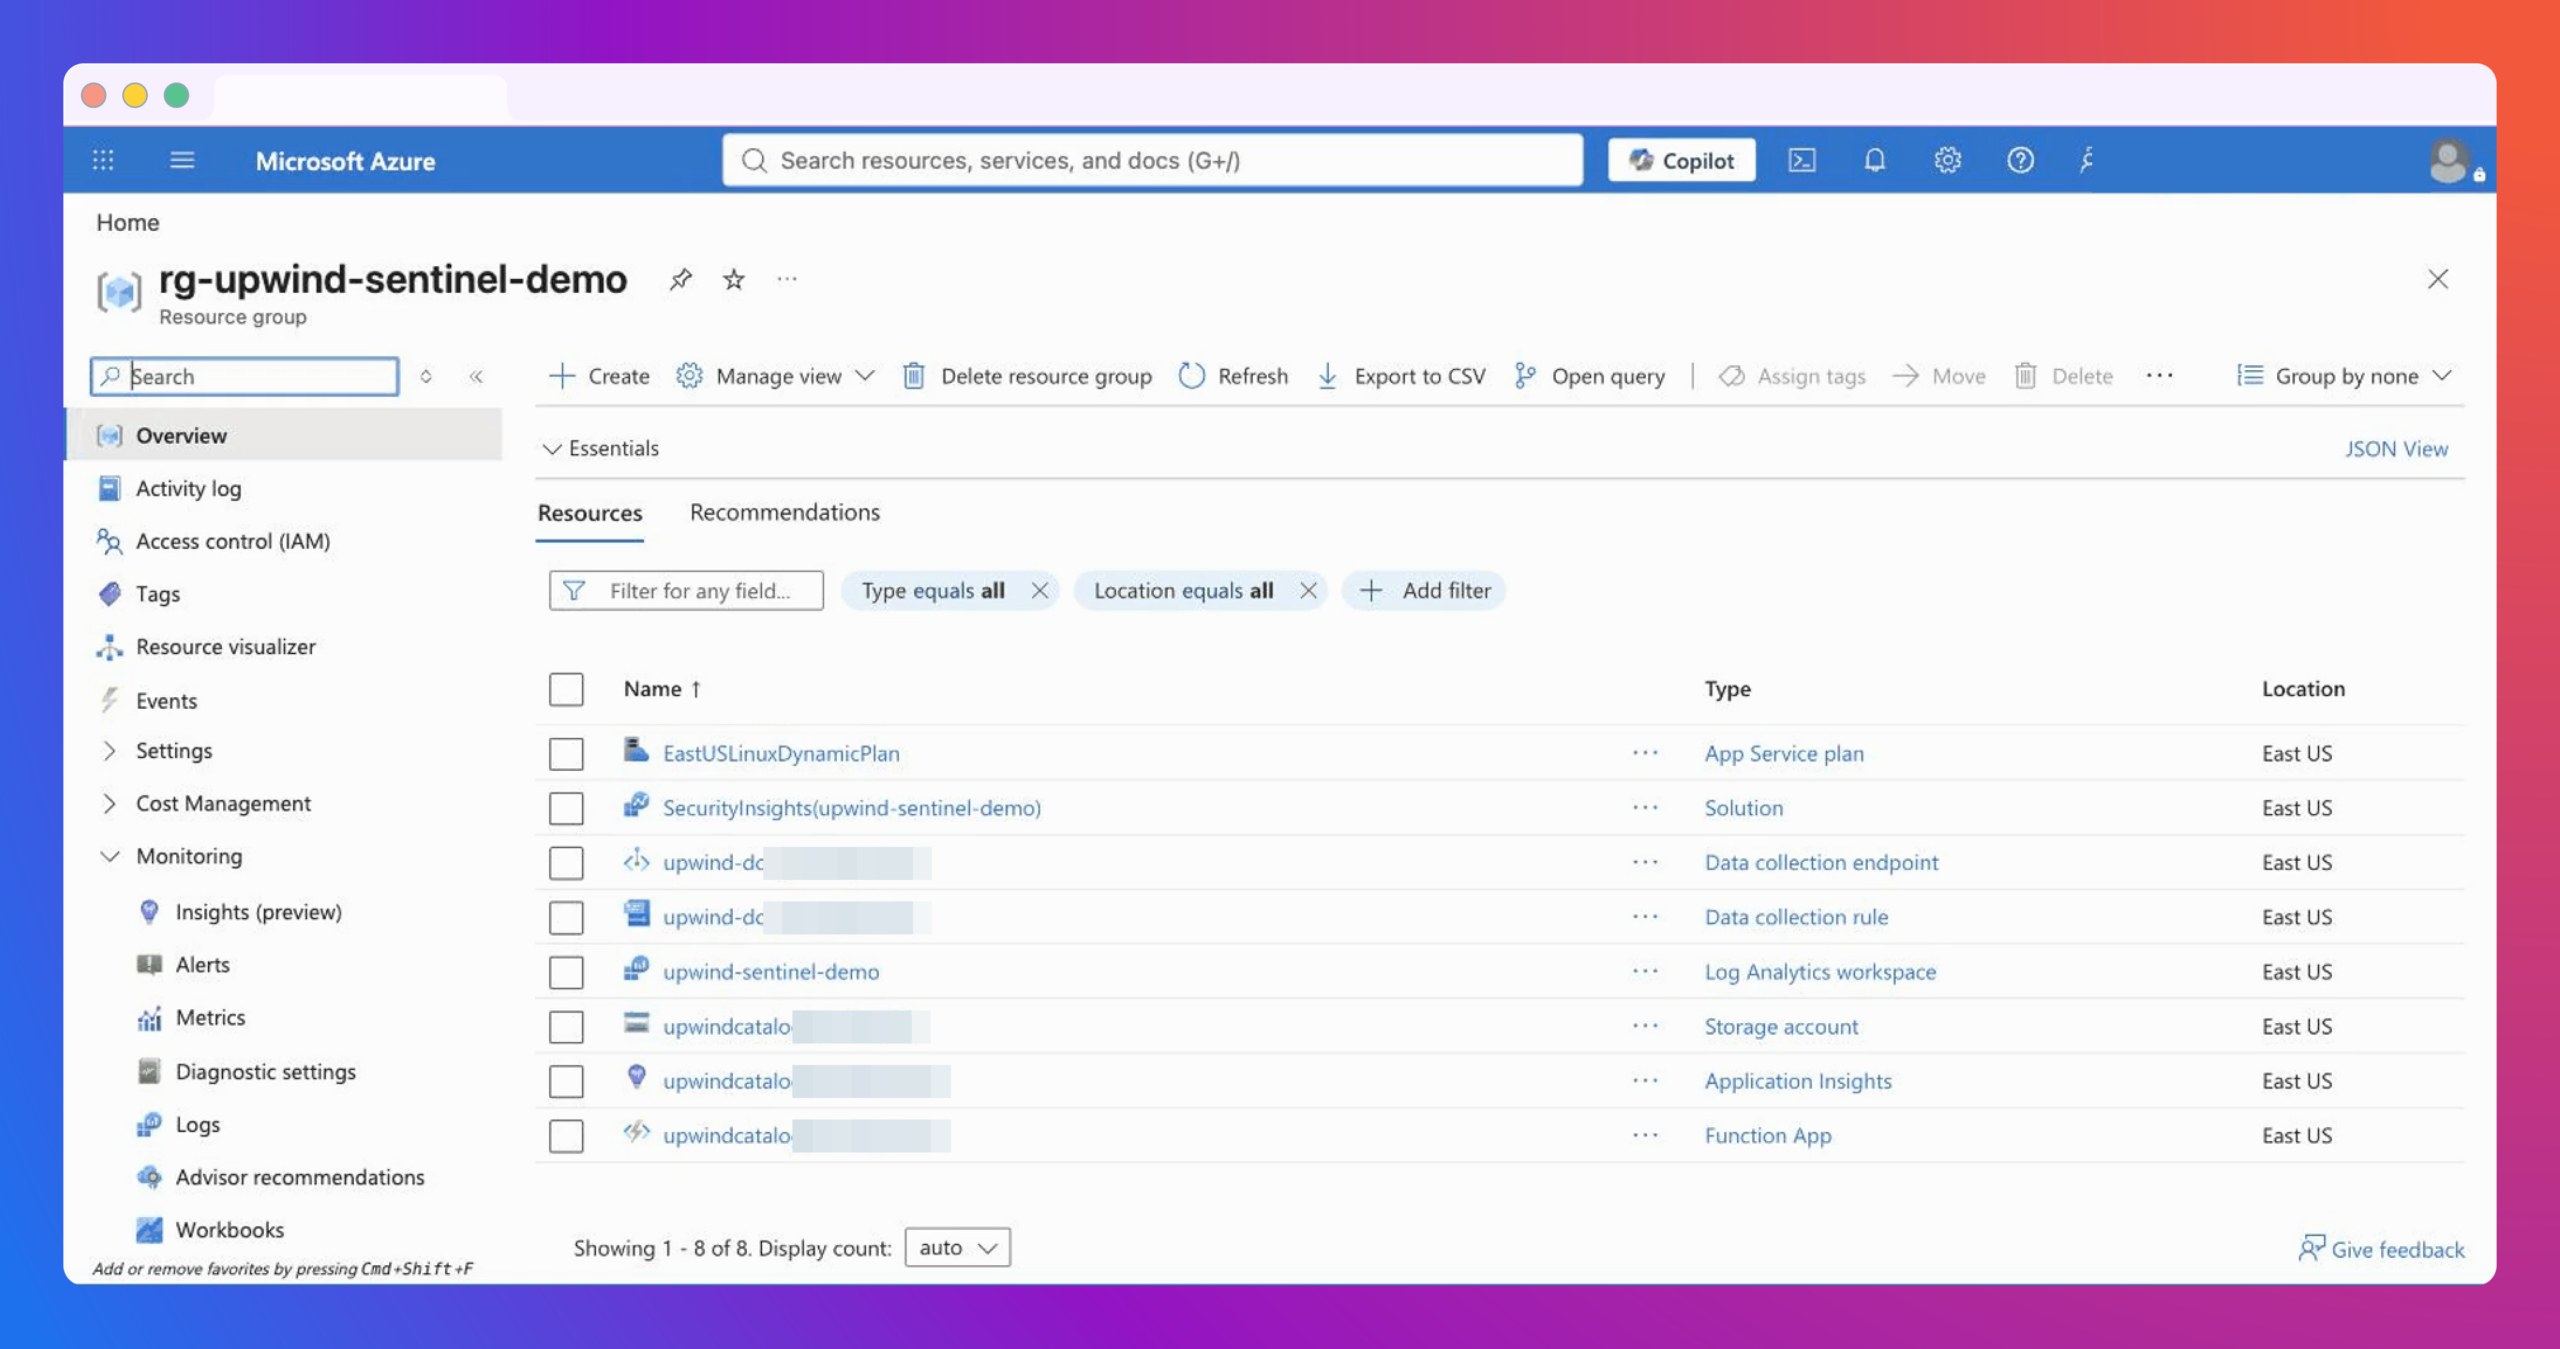Open row actions for EastUSLinuxDynamicPlan
Viewport: 2560px width, 1349px height.
pos(1645,753)
